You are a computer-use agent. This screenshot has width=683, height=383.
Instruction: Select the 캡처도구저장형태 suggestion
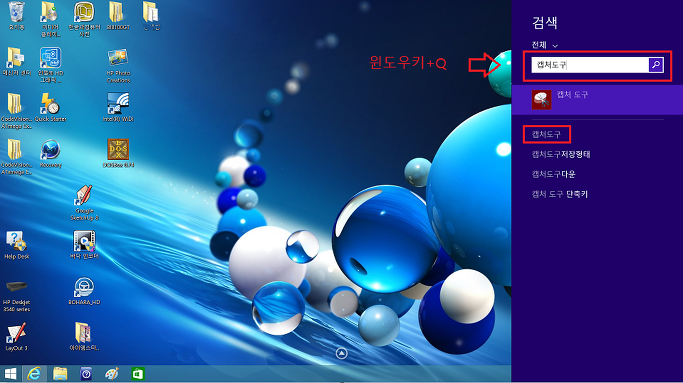(561, 154)
